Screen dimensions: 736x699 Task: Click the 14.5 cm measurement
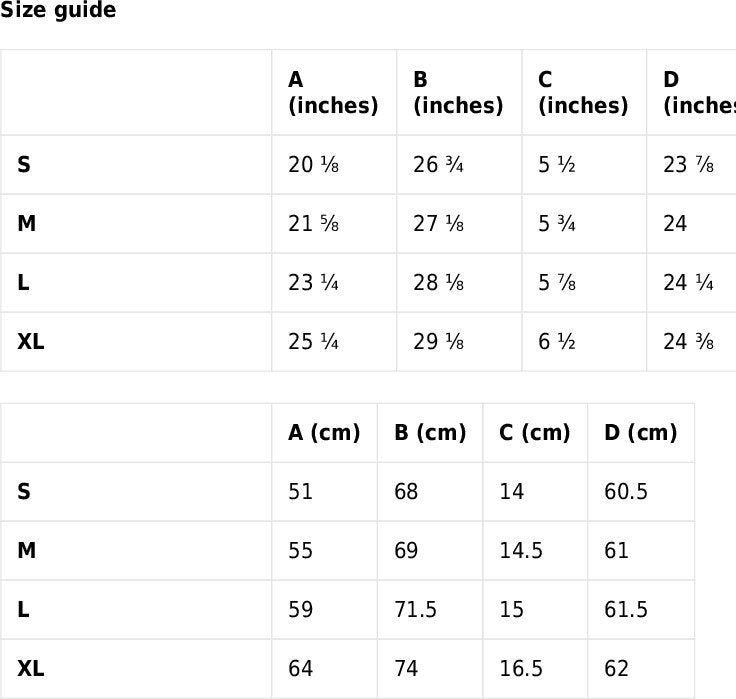(x=521, y=551)
